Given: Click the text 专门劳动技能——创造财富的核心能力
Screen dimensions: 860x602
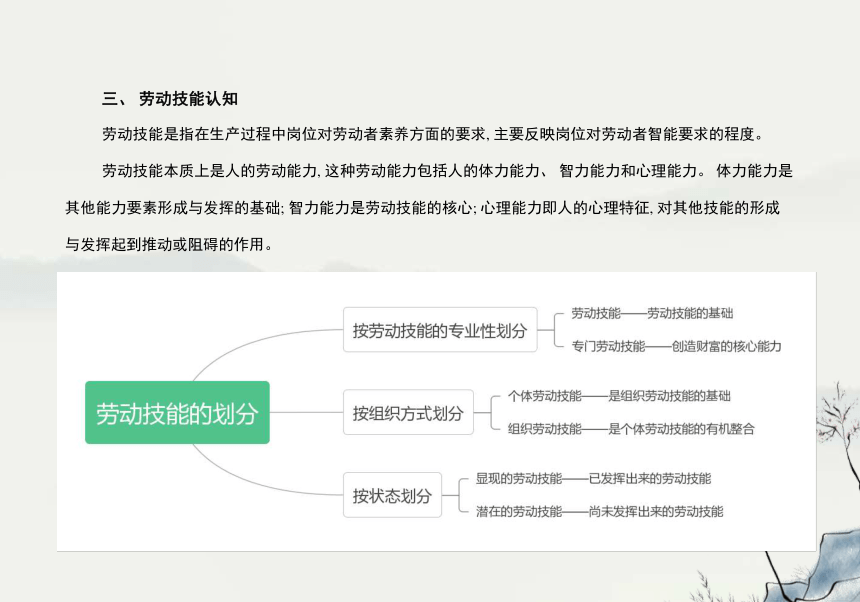Looking at the screenshot, I should point(676,347).
